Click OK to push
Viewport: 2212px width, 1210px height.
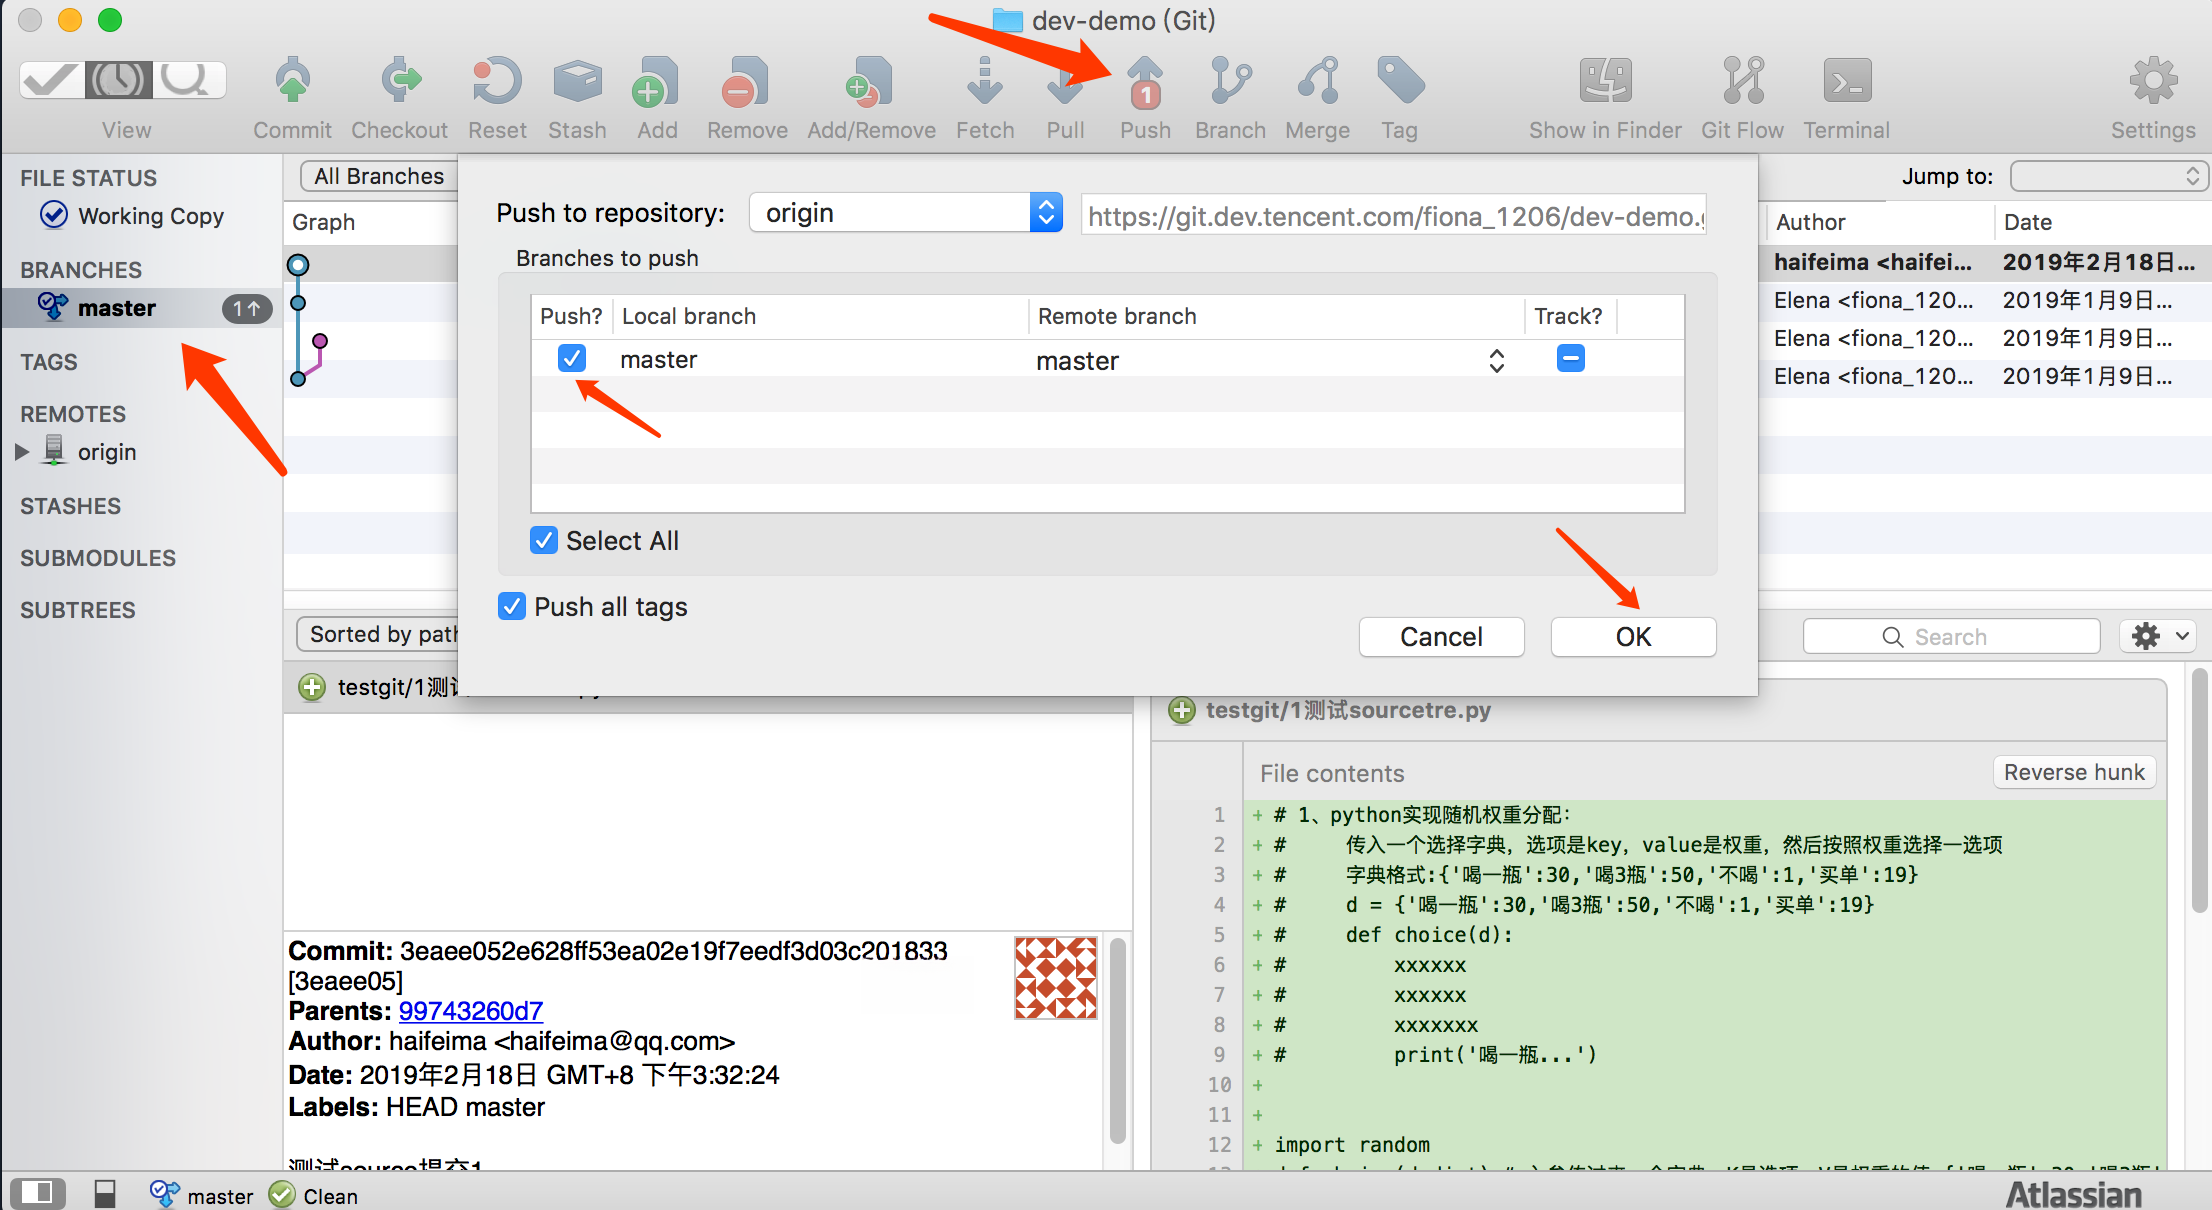click(1633, 637)
